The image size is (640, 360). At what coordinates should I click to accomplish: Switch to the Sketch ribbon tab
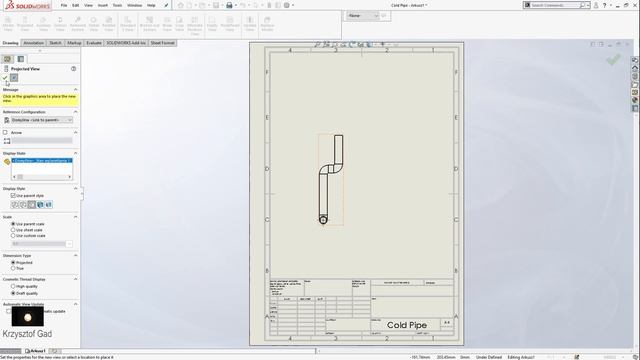(x=55, y=43)
